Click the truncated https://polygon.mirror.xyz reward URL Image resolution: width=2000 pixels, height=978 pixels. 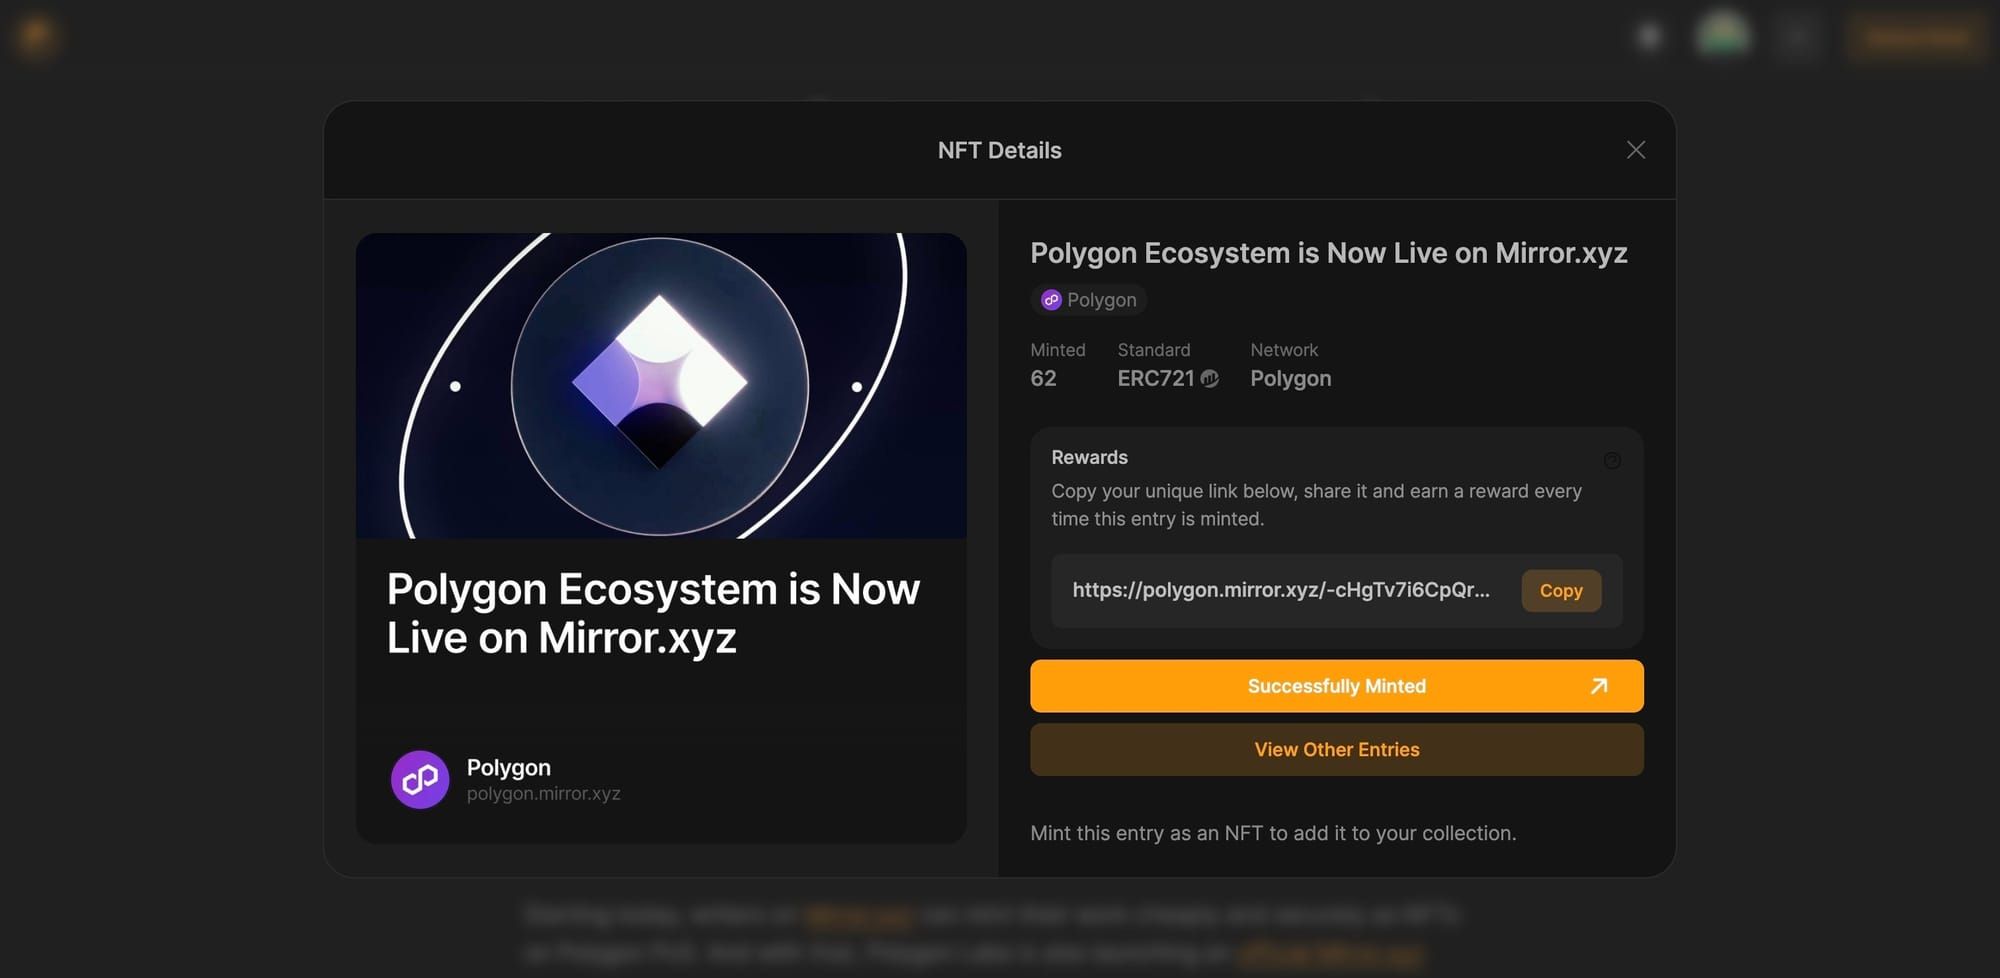pos(1281,590)
